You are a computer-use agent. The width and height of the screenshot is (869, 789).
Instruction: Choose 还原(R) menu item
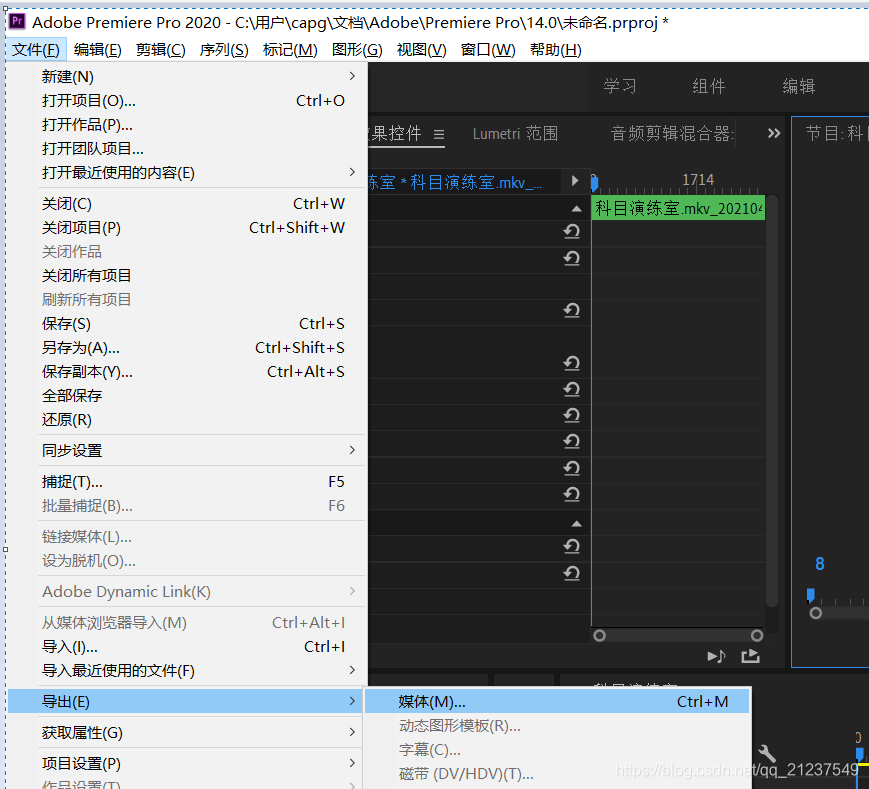click(x=186, y=419)
